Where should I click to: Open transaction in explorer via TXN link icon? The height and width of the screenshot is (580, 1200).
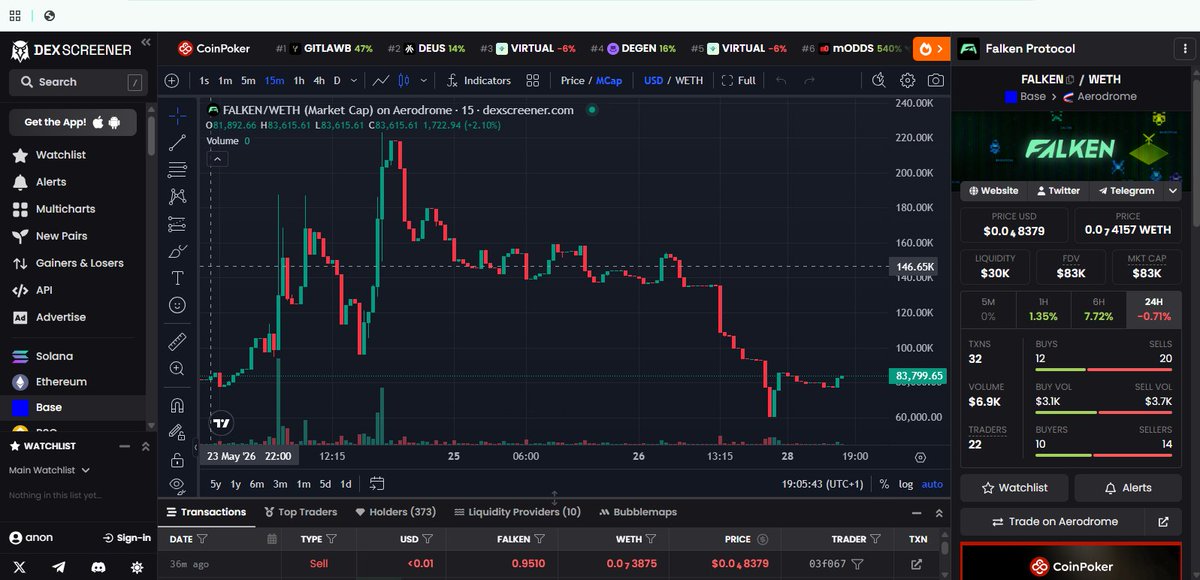click(x=917, y=564)
